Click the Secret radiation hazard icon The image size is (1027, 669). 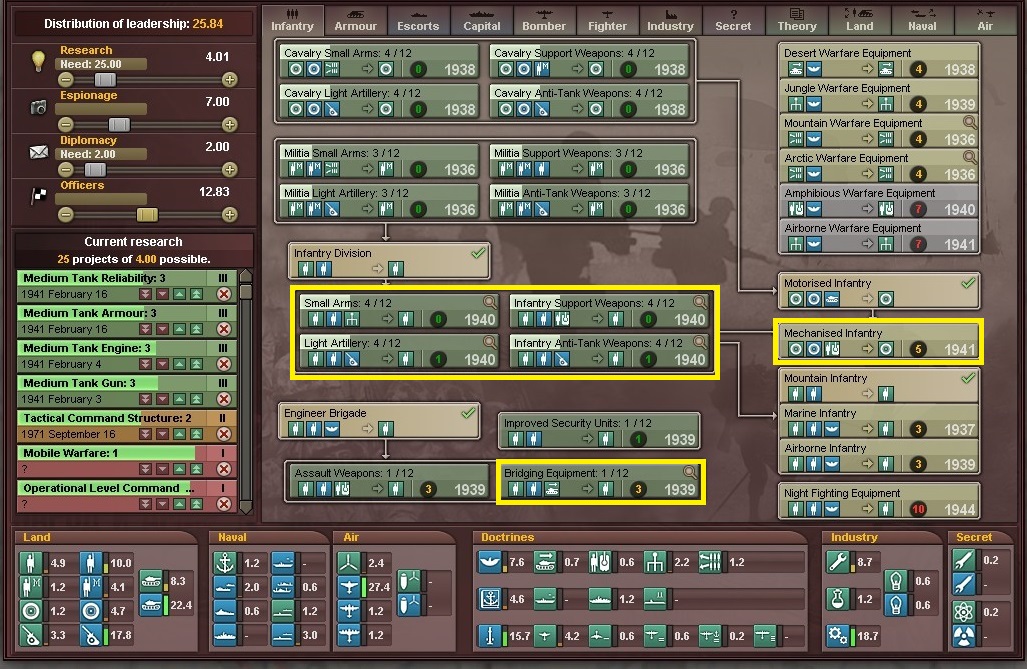click(x=963, y=636)
